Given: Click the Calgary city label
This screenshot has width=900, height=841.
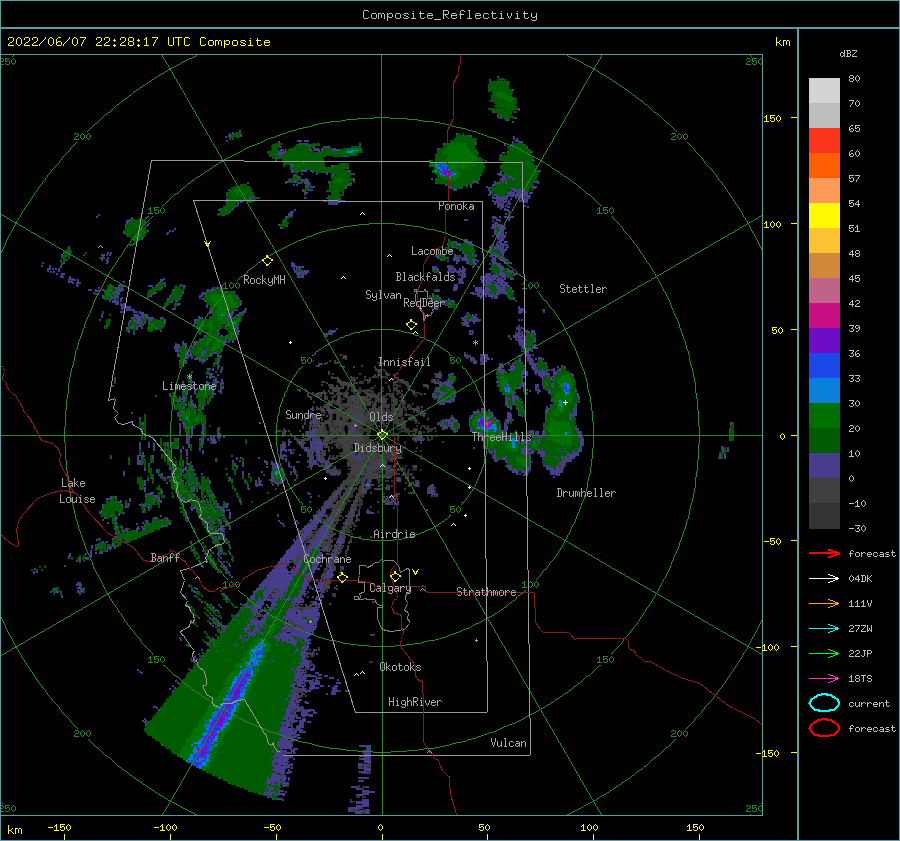Looking at the screenshot, I should tap(390, 588).
